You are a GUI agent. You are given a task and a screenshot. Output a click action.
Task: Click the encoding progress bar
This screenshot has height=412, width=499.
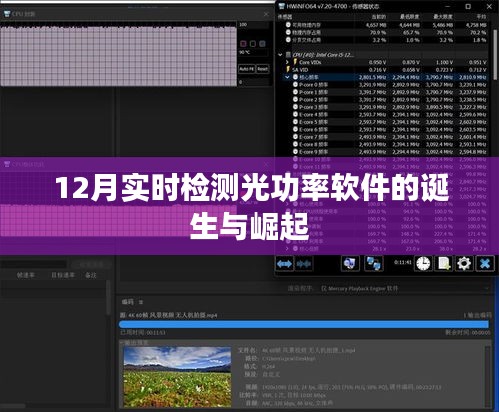point(304,324)
